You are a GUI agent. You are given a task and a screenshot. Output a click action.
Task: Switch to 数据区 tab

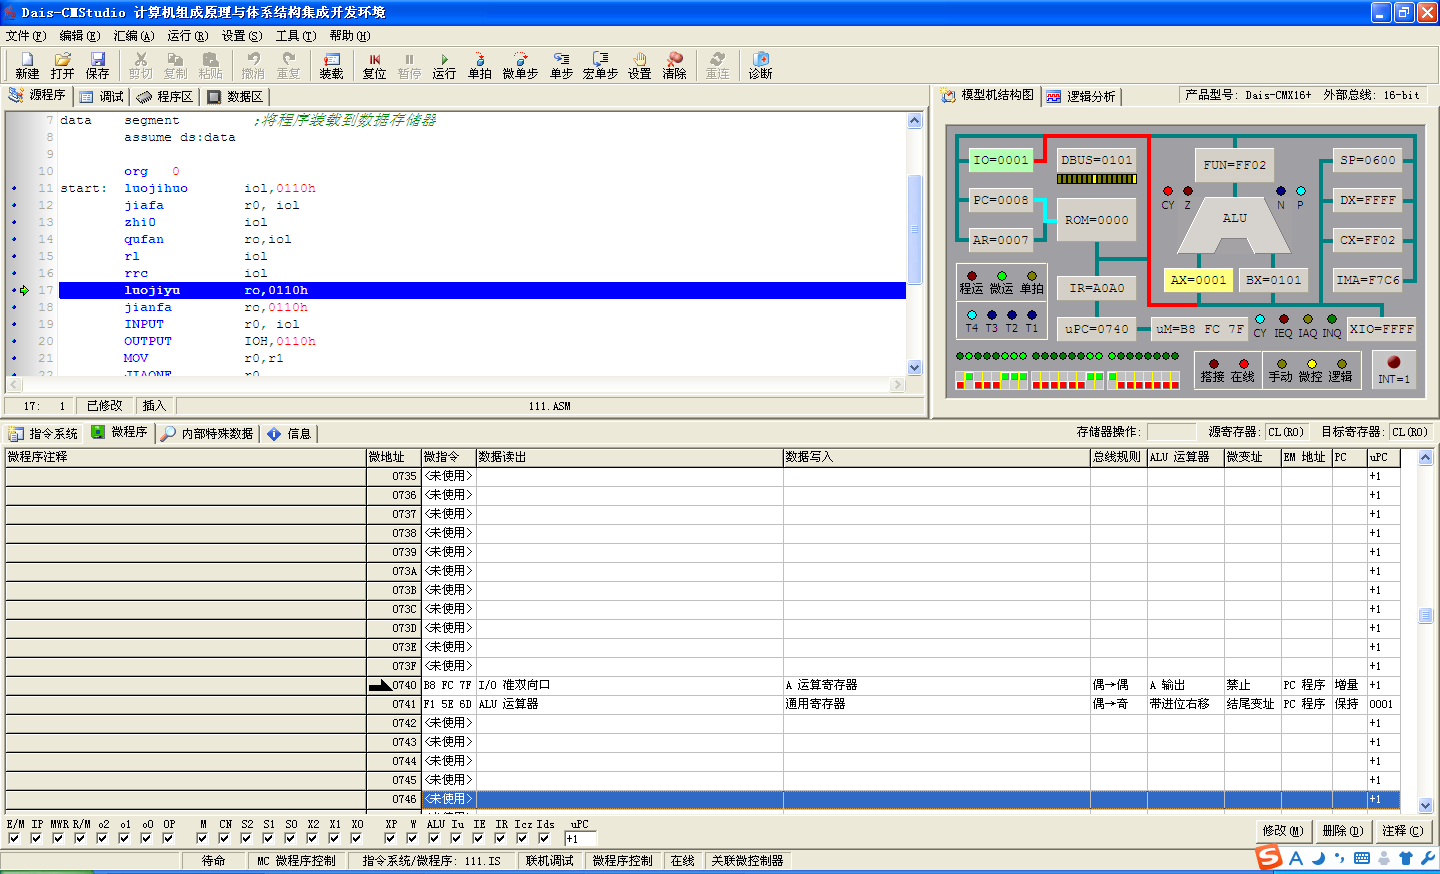tap(235, 97)
